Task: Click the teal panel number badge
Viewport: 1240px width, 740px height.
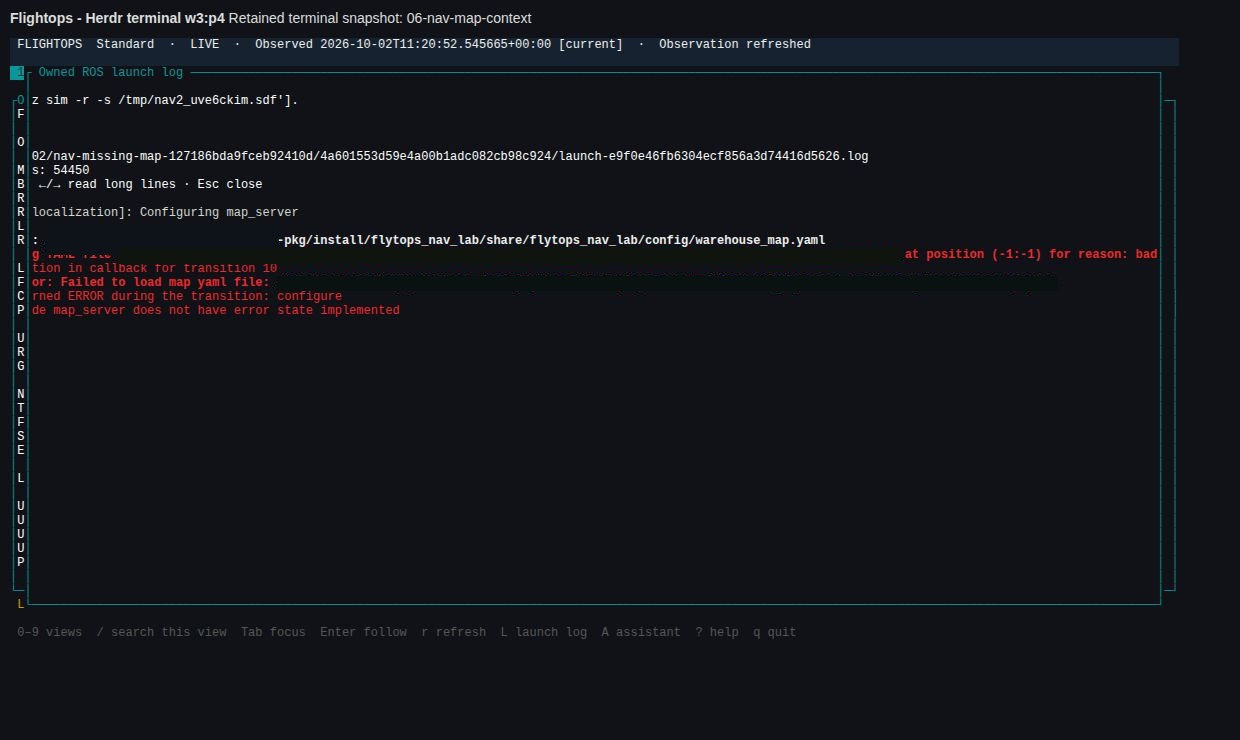Action: tap(17, 72)
